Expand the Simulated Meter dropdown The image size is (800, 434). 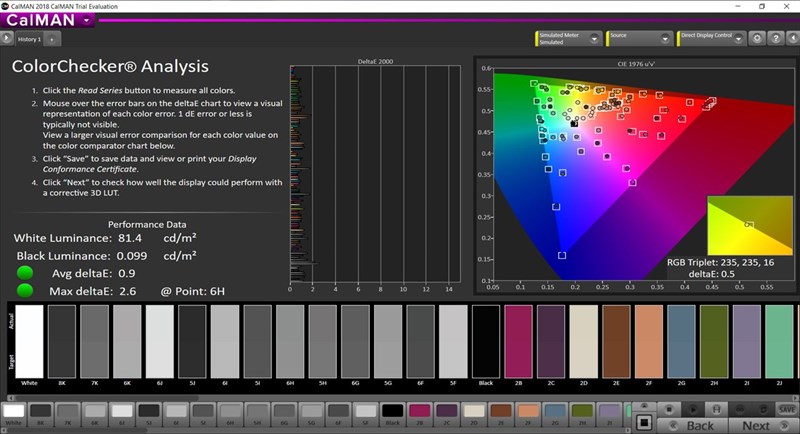(x=594, y=38)
